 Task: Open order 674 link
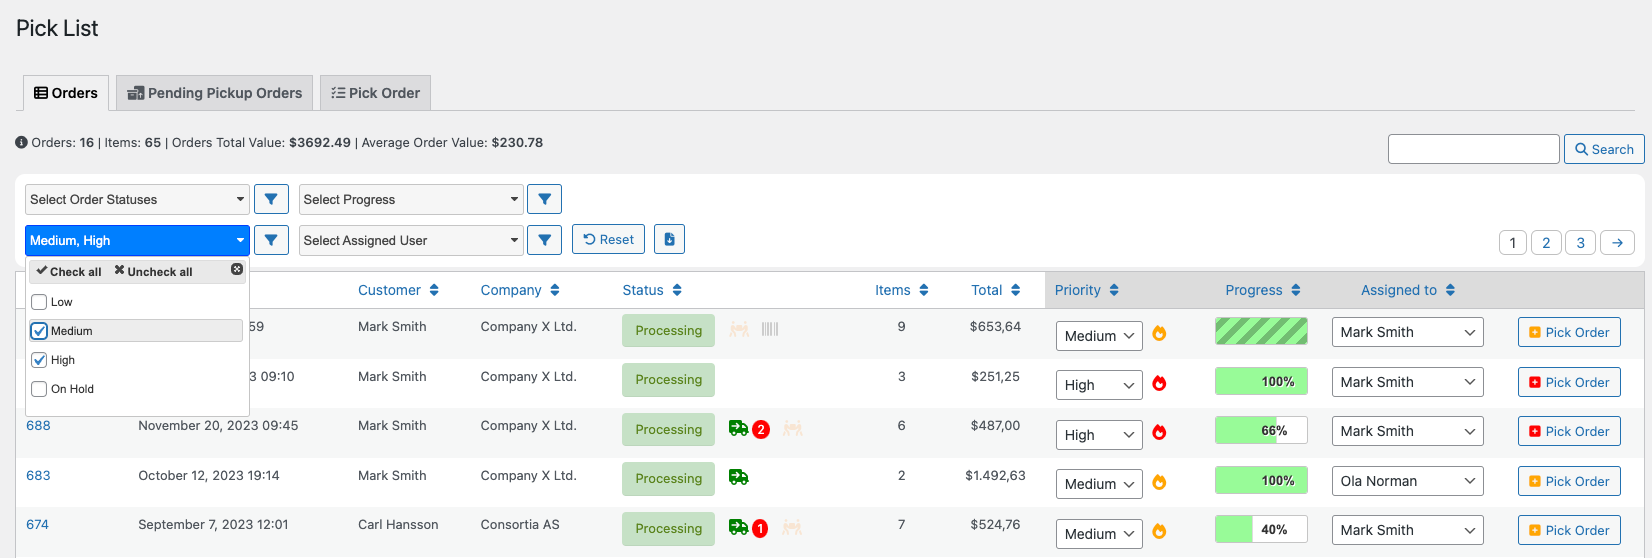(x=37, y=524)
